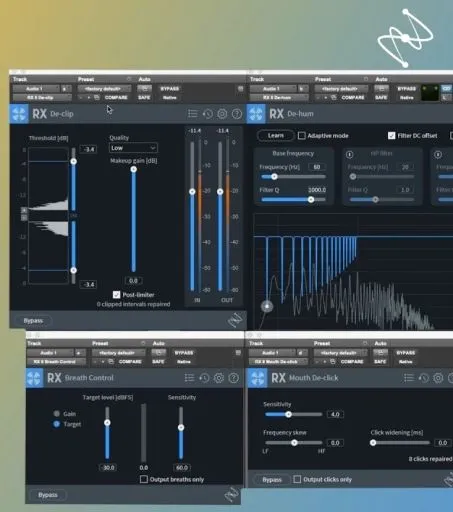Enable Output clicks only checkbox
This screenshot has height=512, width=453.
click(297, 479)
